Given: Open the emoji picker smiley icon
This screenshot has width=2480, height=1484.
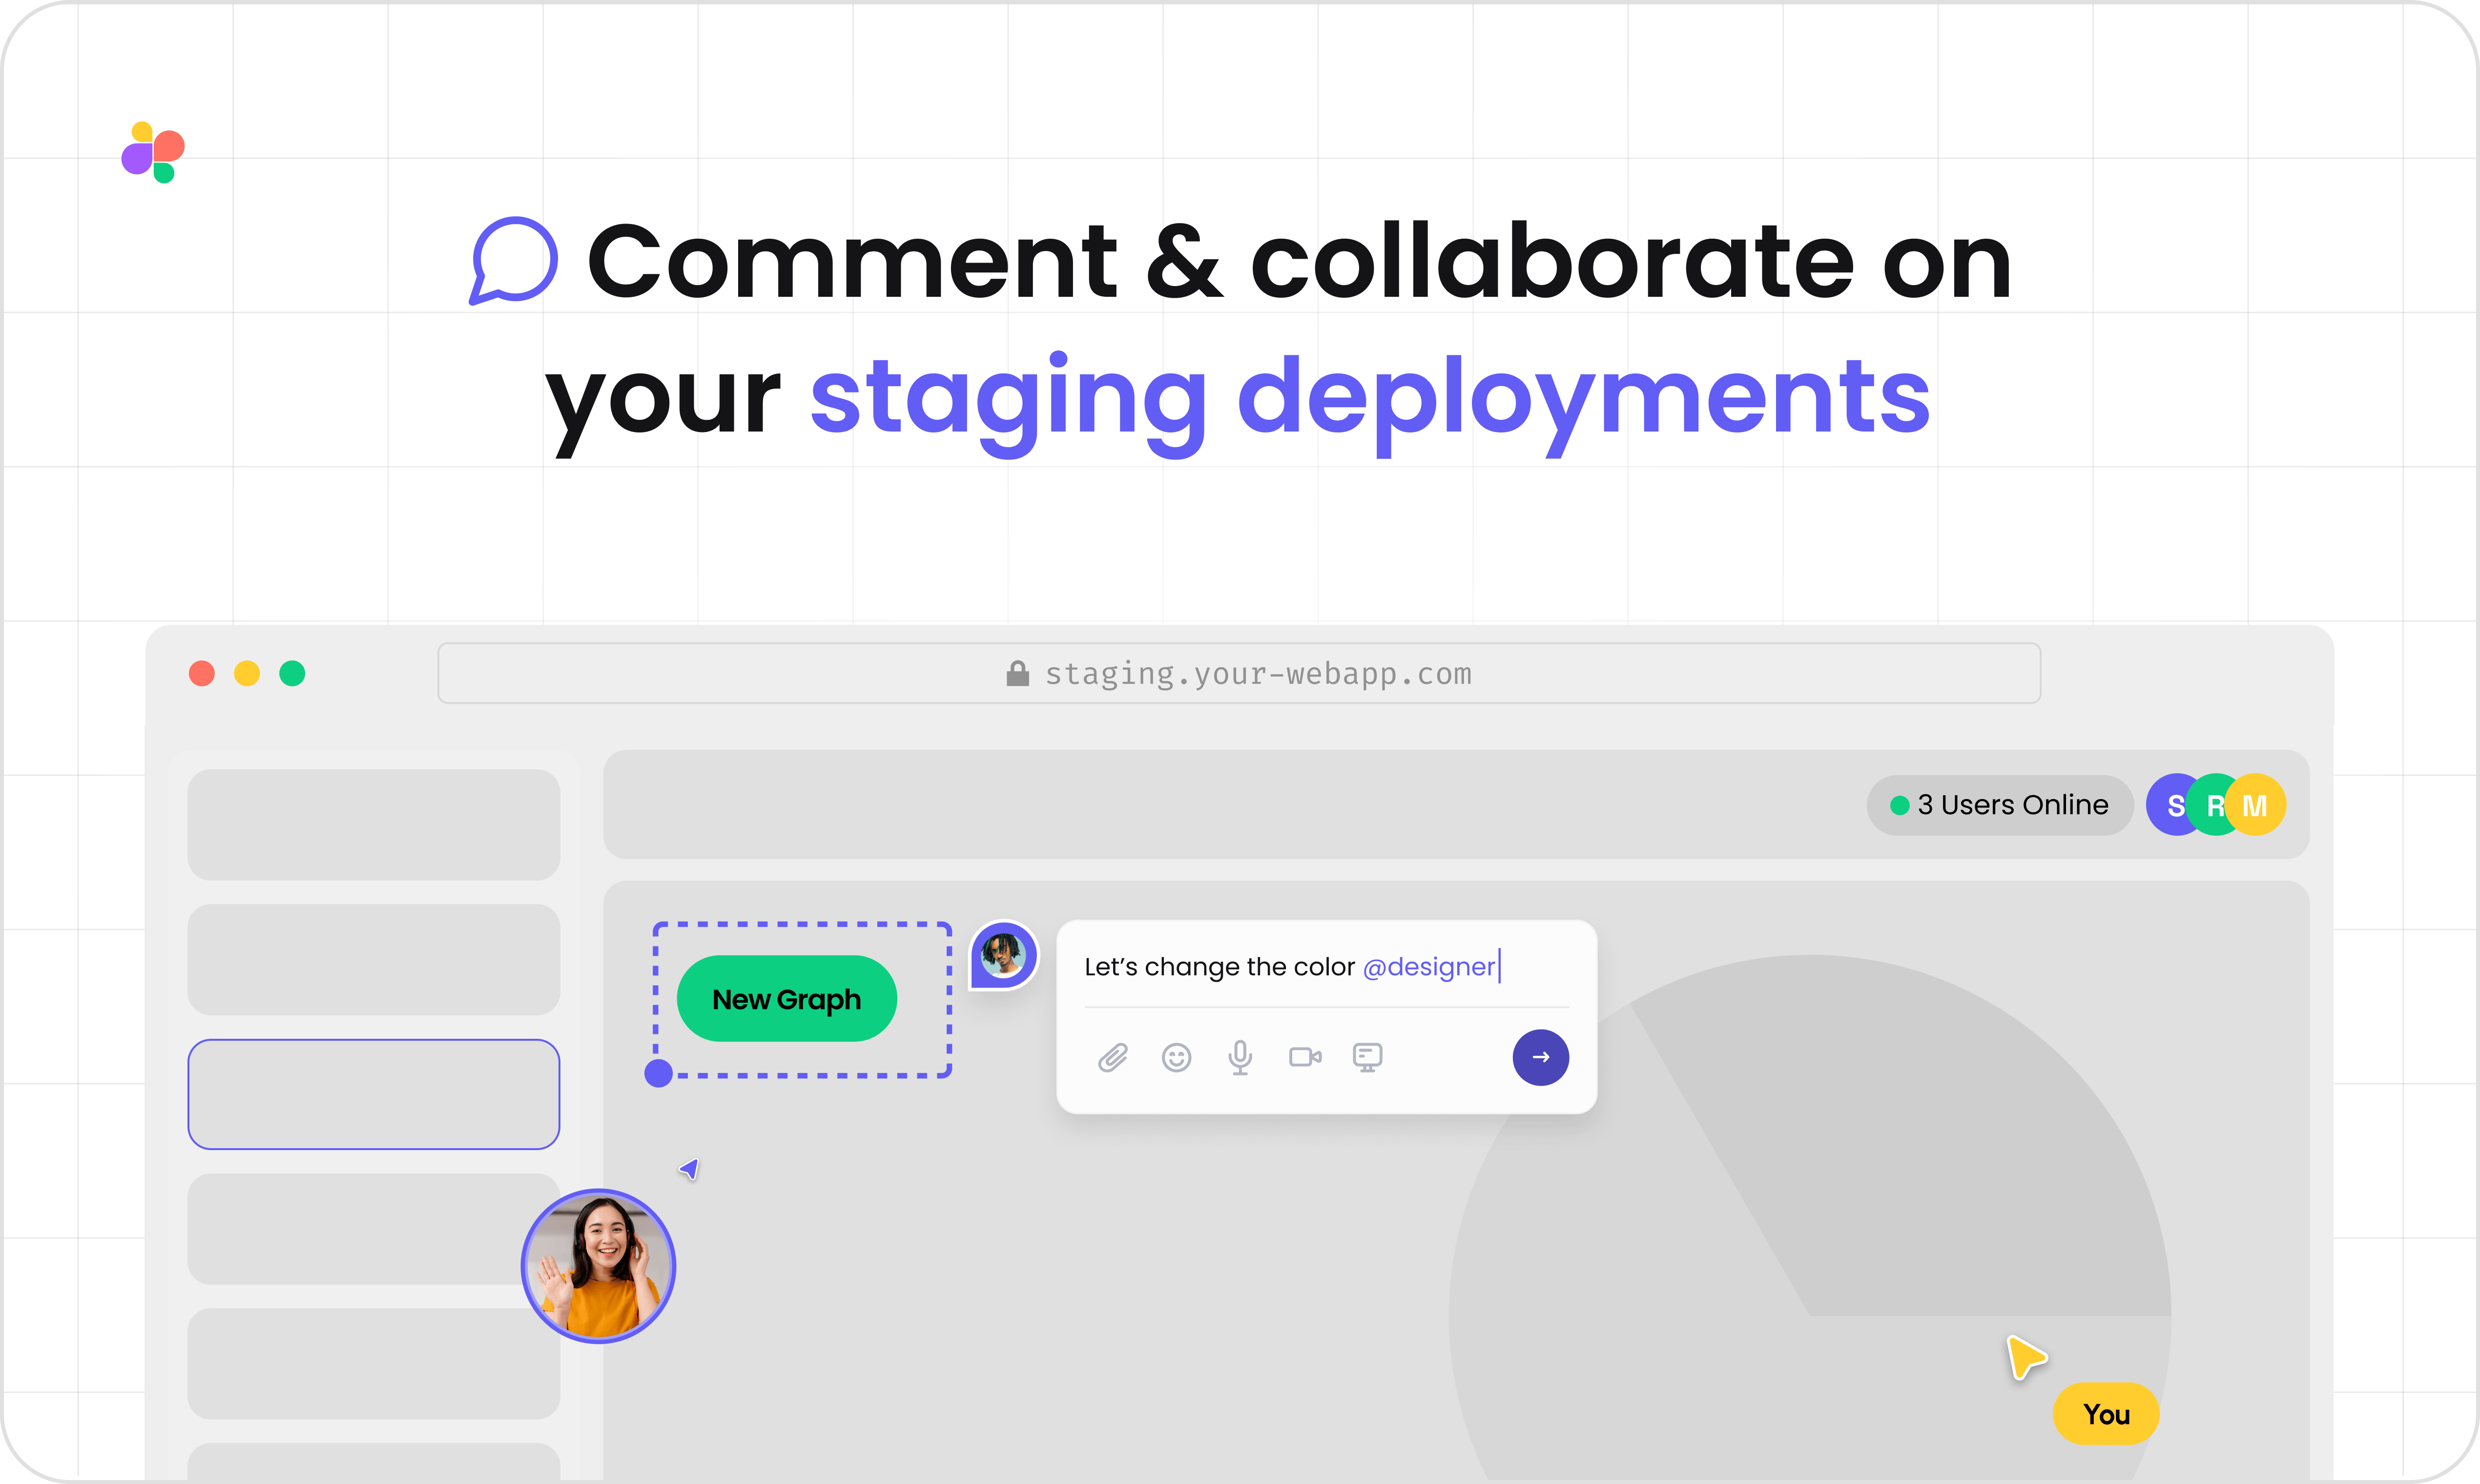Looking at the screenshot, I should pos(1177,1057).
